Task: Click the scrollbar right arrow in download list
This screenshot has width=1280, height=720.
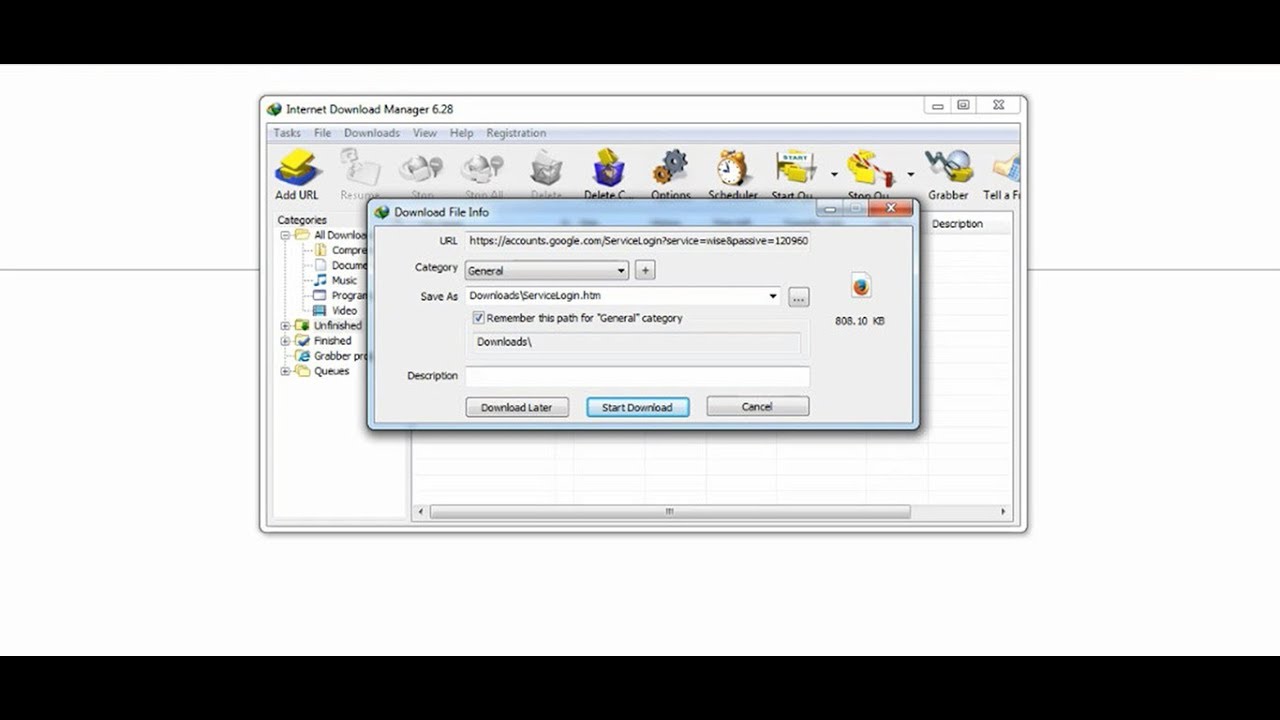Action: click(x=1003, y=511)
